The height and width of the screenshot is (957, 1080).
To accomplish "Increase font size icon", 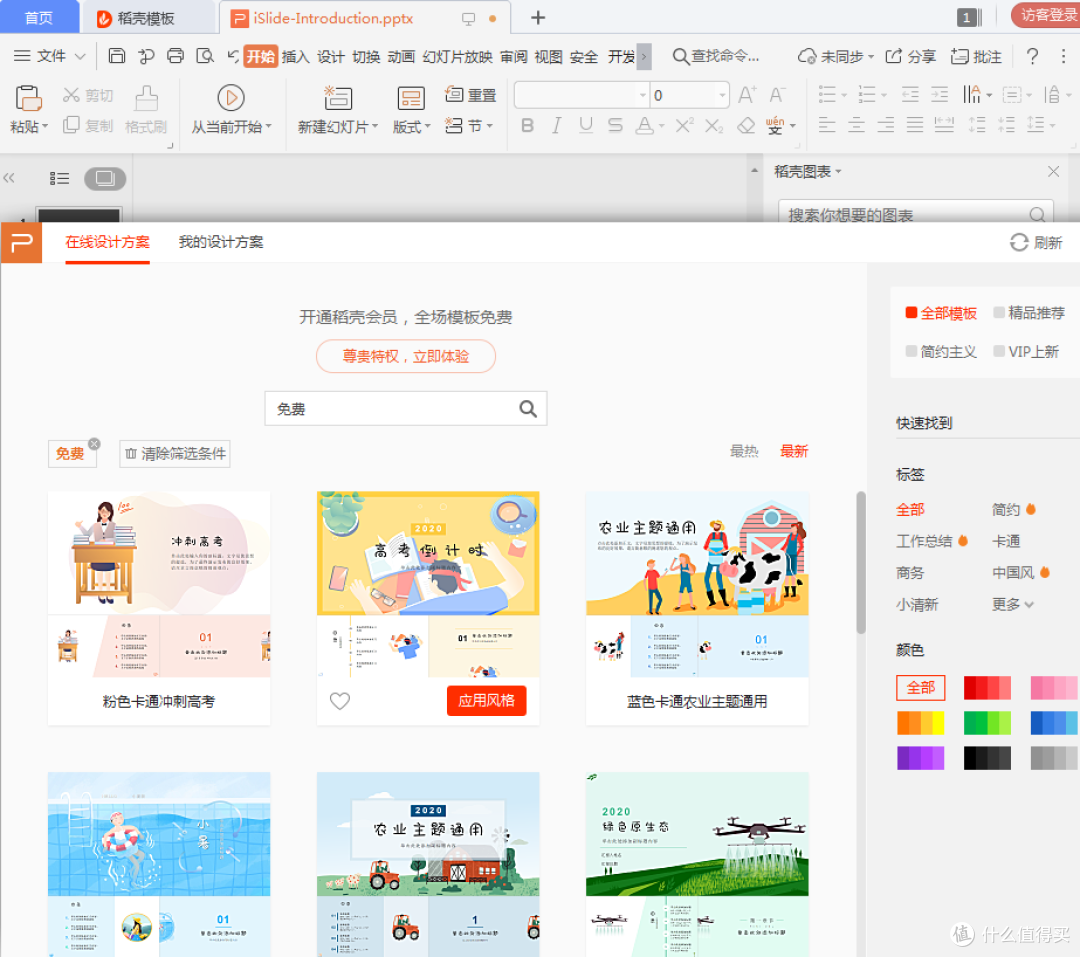I will [x=747, y=95].
